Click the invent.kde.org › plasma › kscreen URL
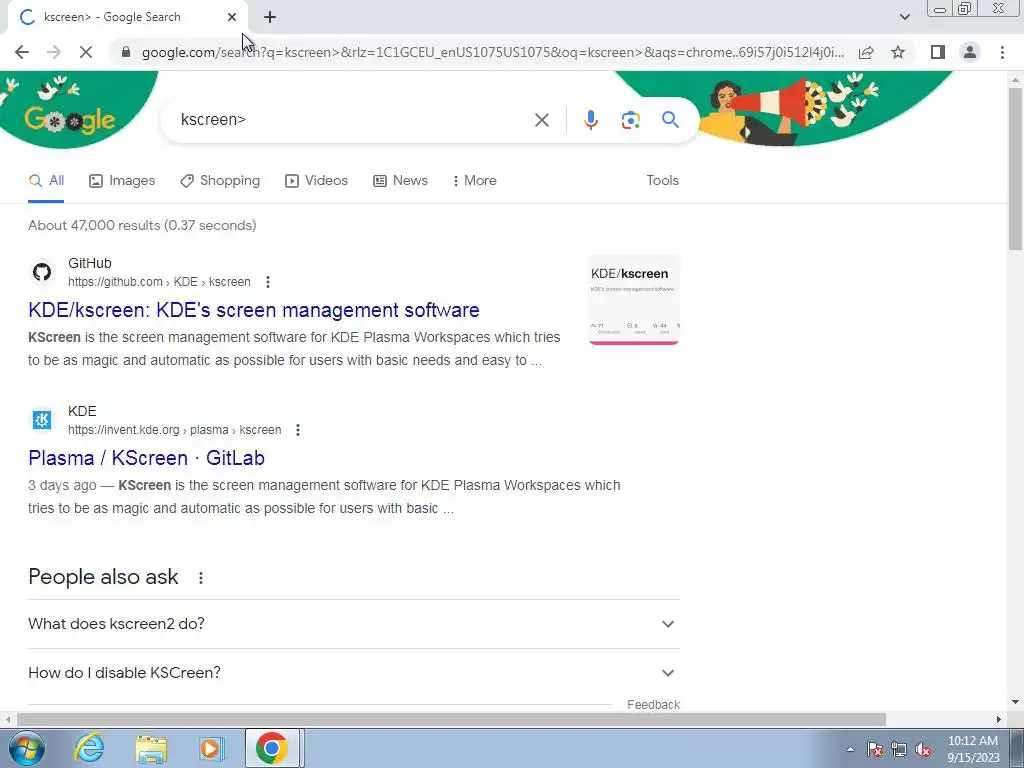The image size is (1024, 768). (x=175, y=430)
